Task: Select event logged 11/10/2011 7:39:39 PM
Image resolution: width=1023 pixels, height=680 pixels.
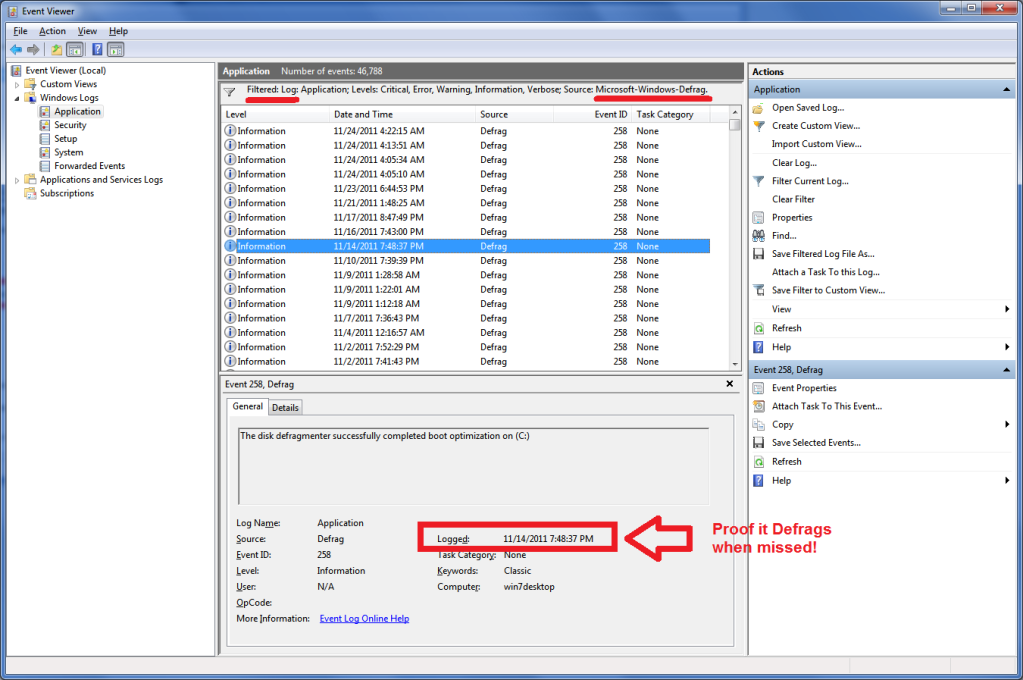Action: tap(466, 260)
